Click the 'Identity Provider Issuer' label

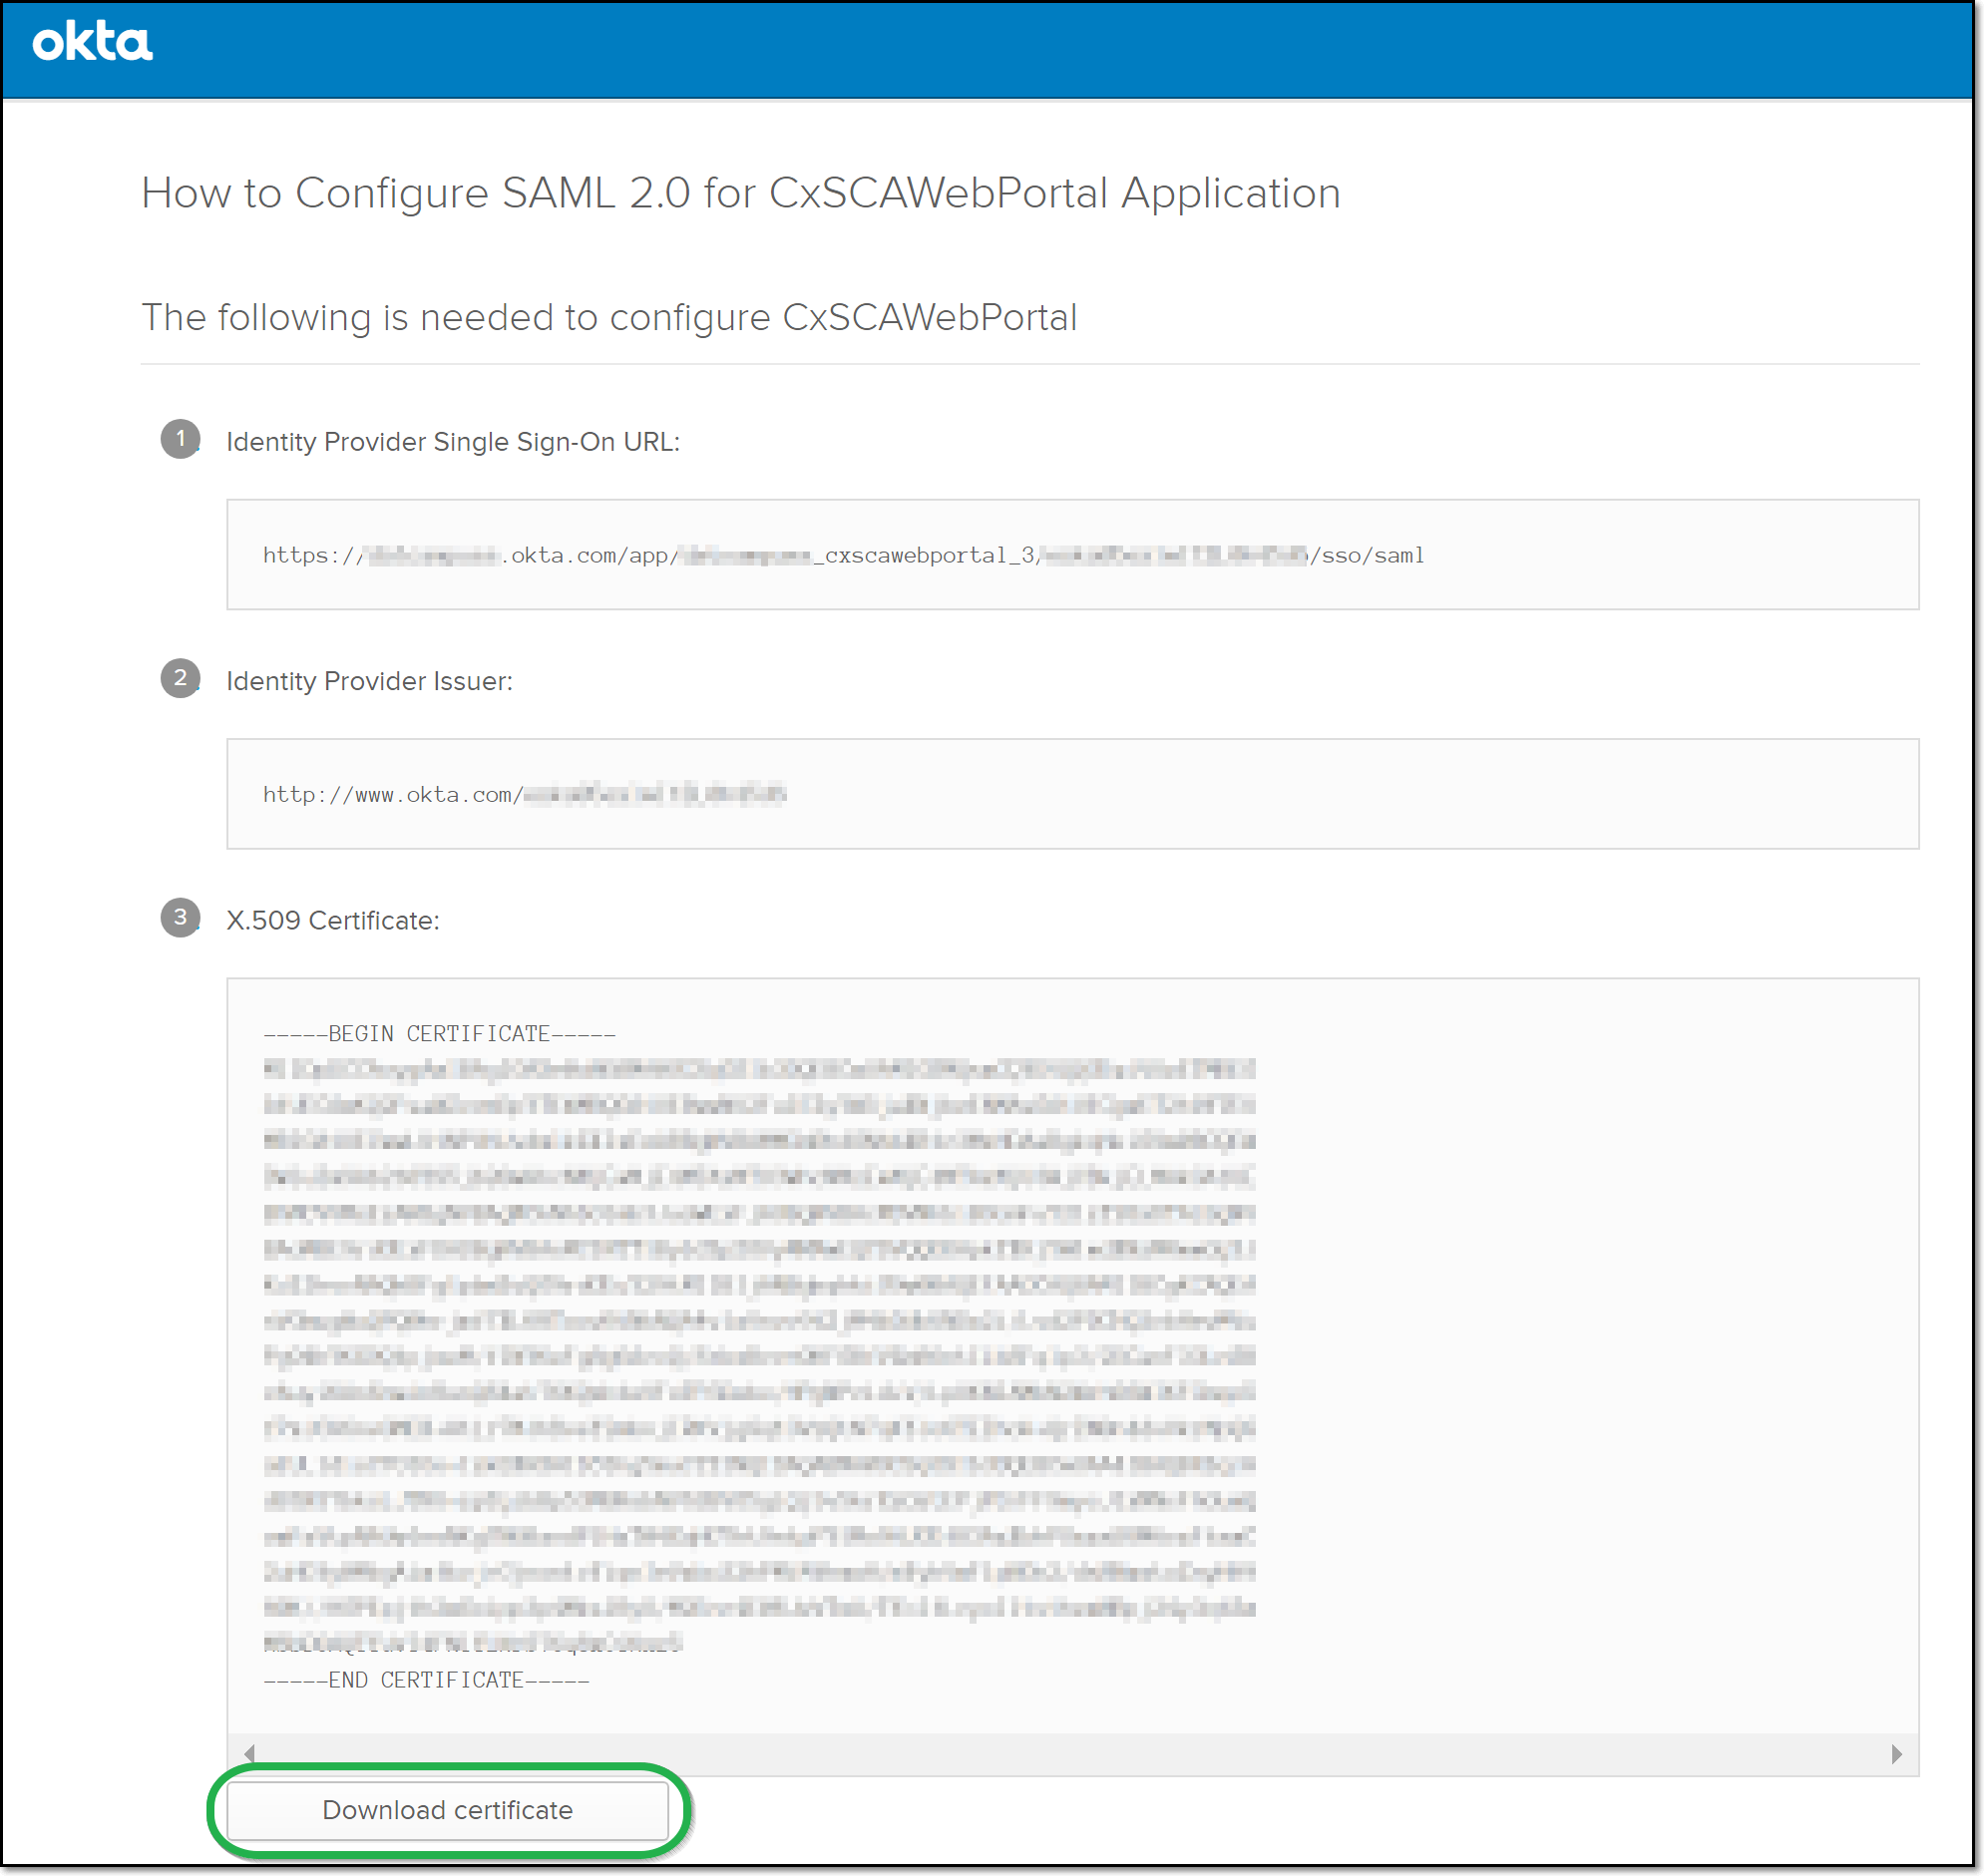(x=369, y=681)
